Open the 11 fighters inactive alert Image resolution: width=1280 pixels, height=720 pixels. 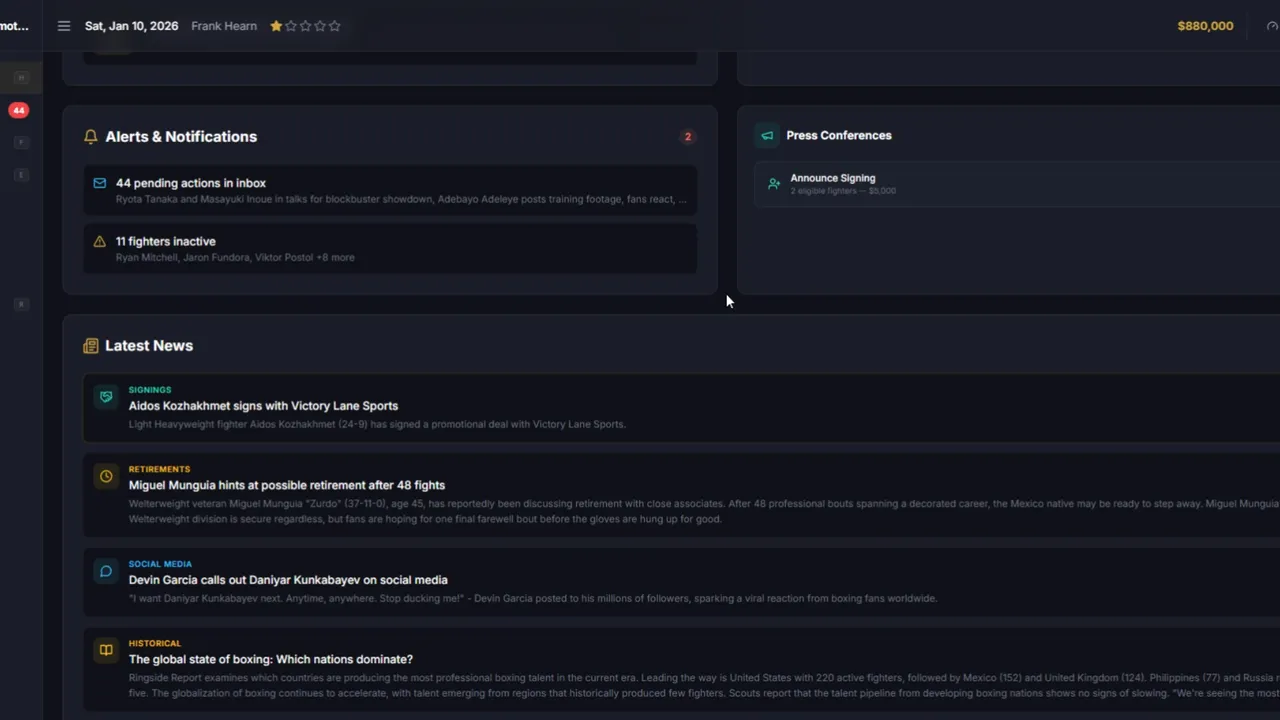click(x=390, y=248)
